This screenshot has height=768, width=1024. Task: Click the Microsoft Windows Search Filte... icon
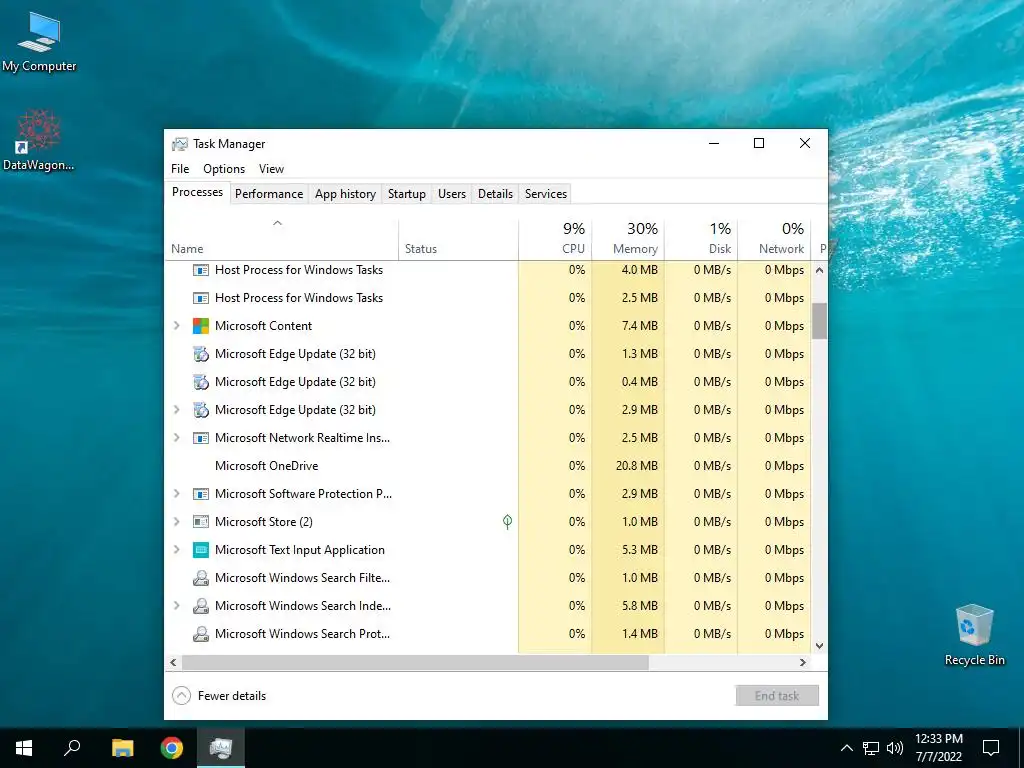coord(200,578)
